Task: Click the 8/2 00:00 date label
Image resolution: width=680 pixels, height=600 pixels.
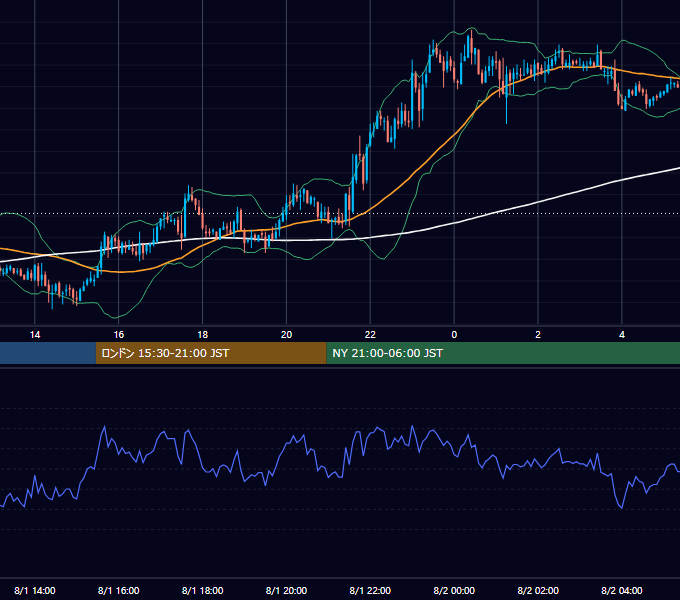Action: pos(454,591)
